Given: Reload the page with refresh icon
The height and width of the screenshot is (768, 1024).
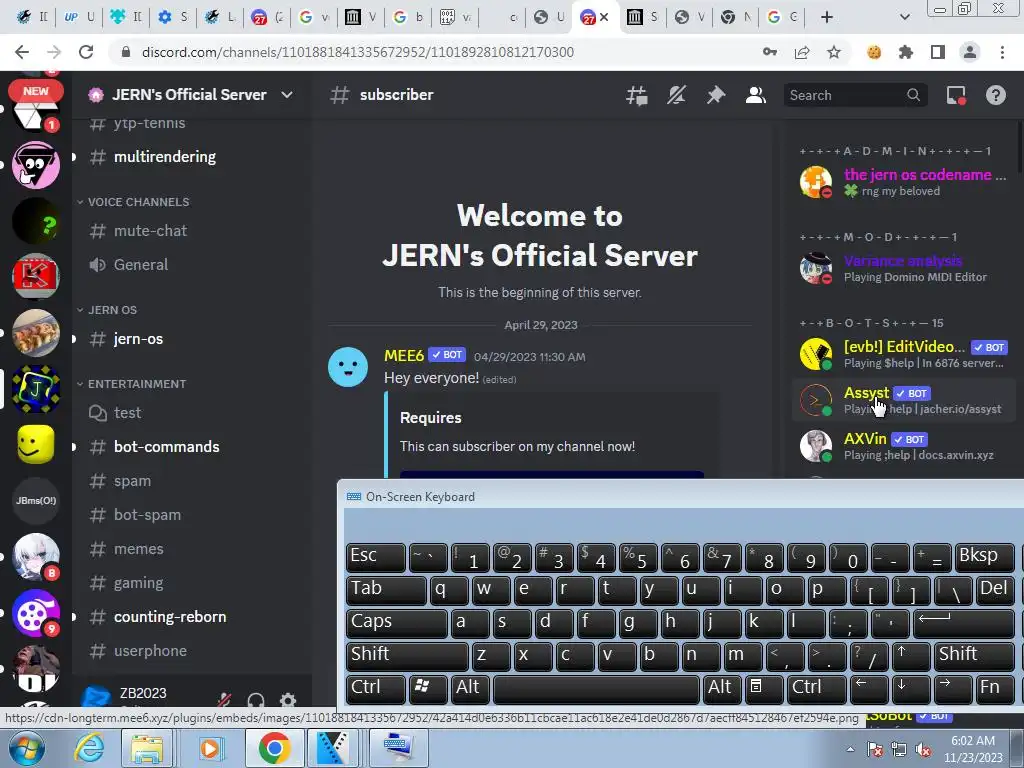Looking at the screenshot, I should (86, 52).
